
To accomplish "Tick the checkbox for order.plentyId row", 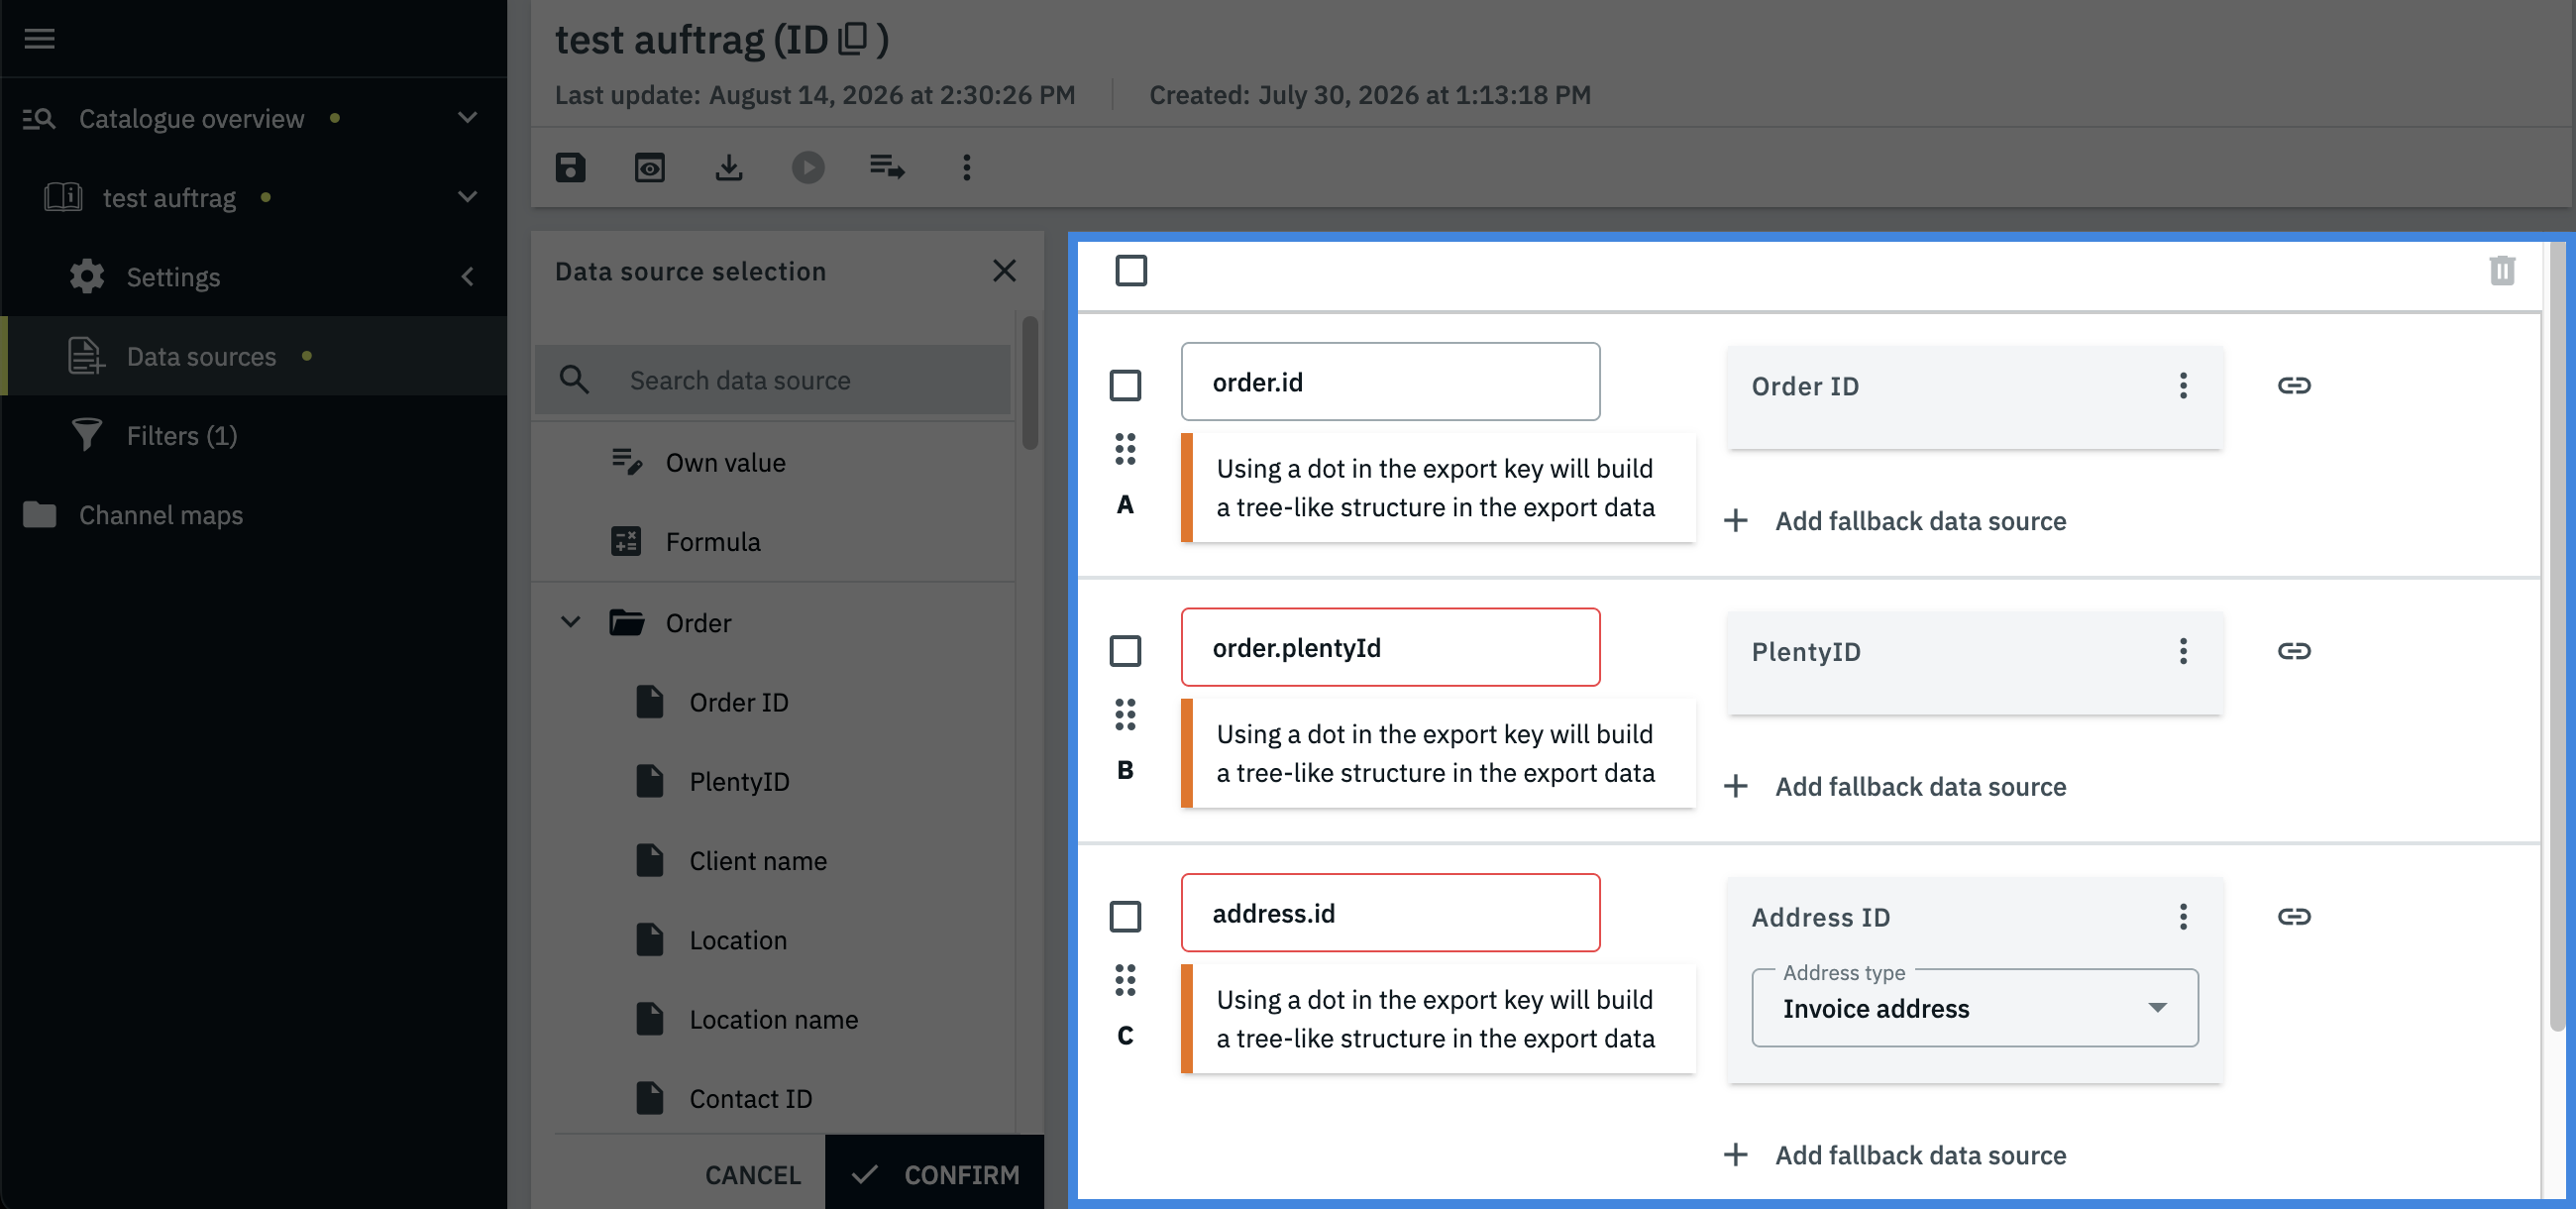I will pyautogui.click(x=1125, y=651).
